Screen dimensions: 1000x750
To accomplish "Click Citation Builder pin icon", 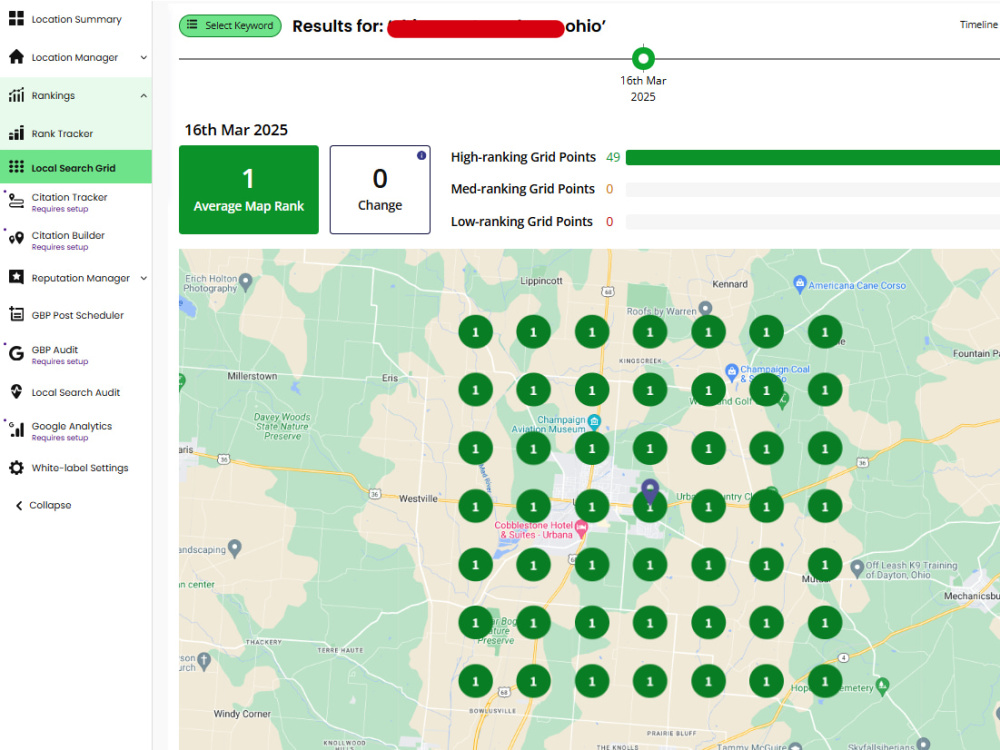I will (16, 239).
